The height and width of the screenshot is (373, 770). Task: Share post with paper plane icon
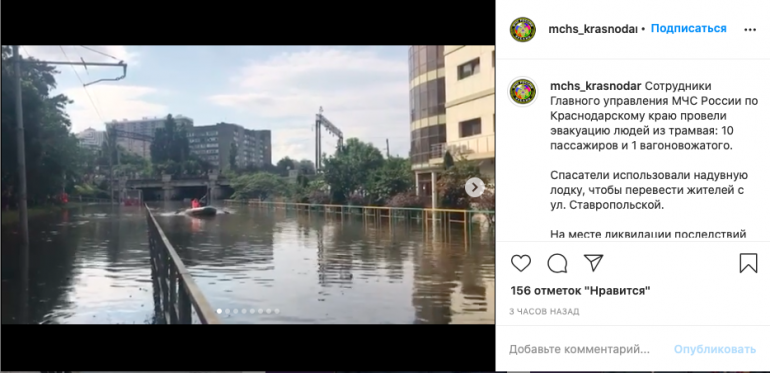pyautogui.click(x=593, y=263)
